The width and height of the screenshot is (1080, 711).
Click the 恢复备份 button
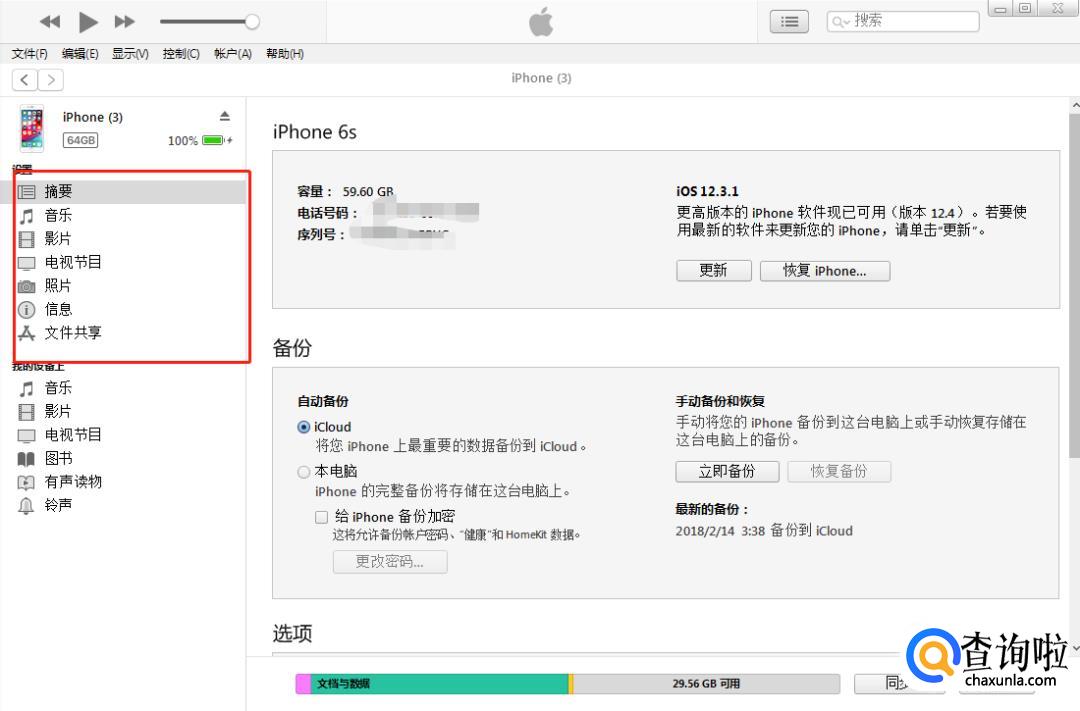click(839, 471)
